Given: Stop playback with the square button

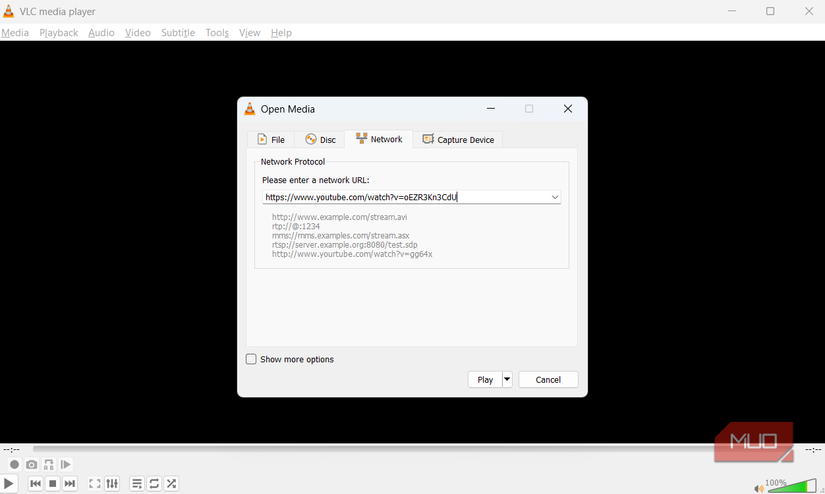Looking at the screenshot, I should (x=53, y=483).
